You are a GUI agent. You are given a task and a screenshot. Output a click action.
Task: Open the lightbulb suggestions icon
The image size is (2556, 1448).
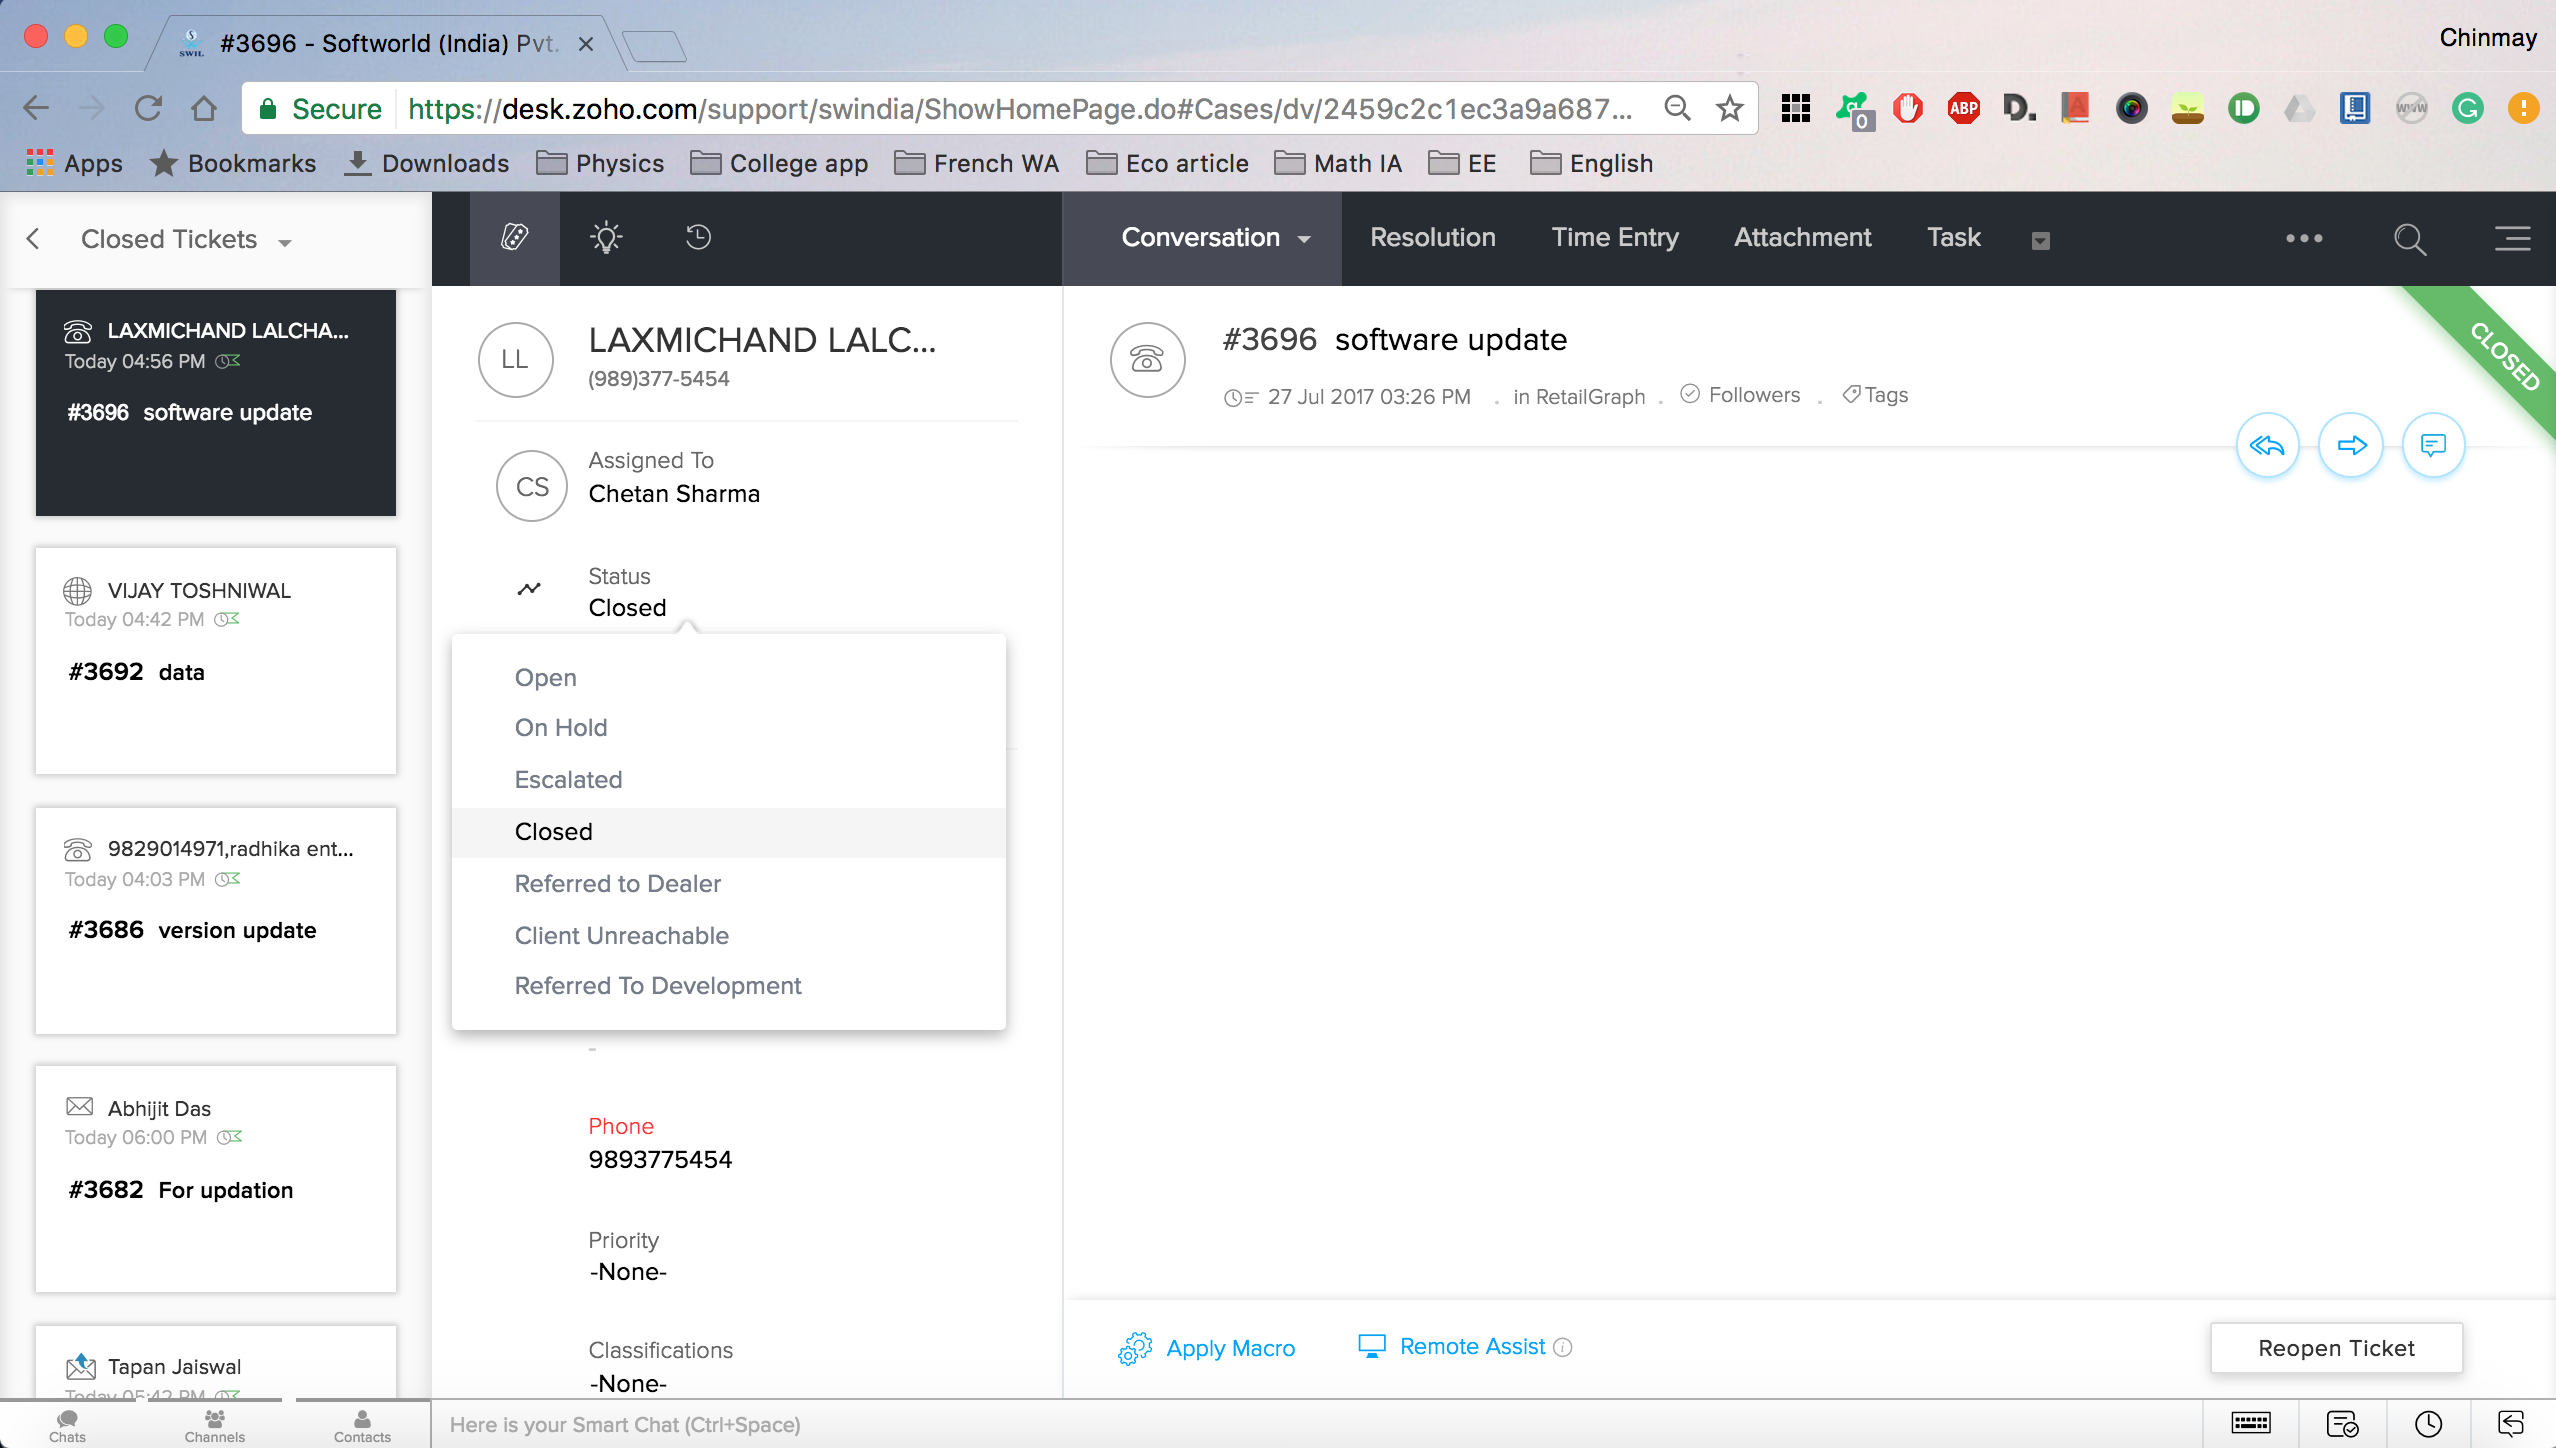coord(606,238)
